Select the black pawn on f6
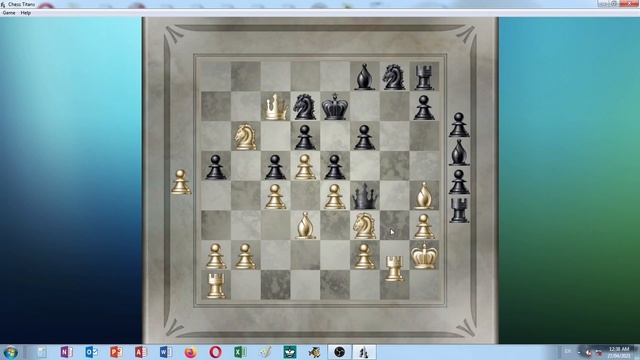Image resolution: width=640 pixels, height=360 pixels. 364,138
